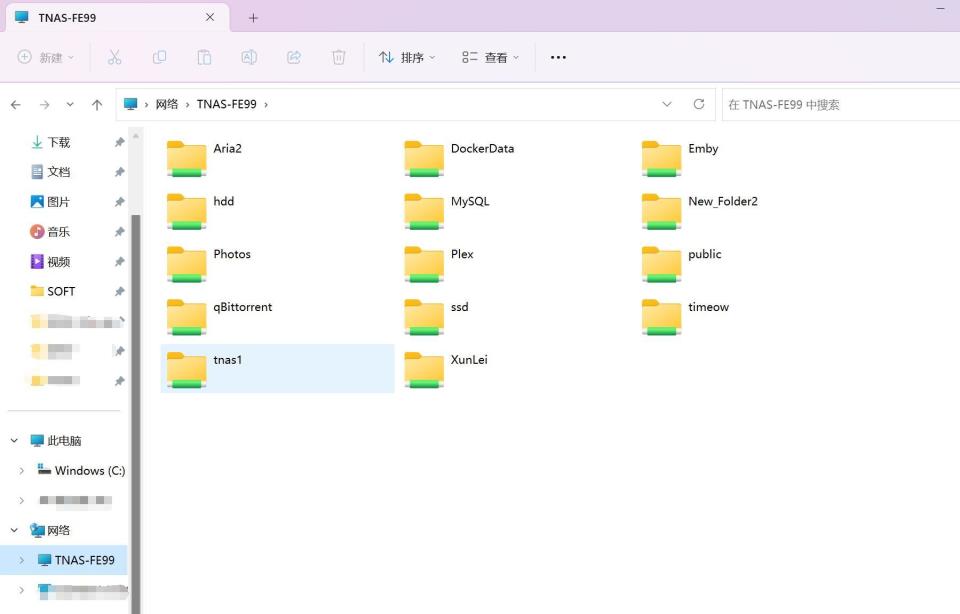Open 文档 in quick access
This screenshot has height=614, width=960.
[51, 172]
